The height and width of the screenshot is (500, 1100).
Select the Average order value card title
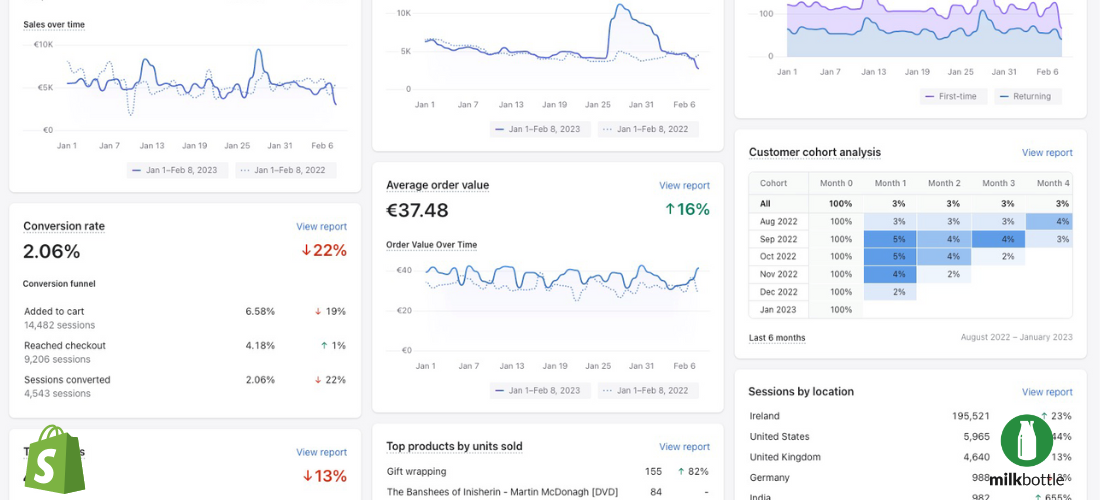pos(437,185)
